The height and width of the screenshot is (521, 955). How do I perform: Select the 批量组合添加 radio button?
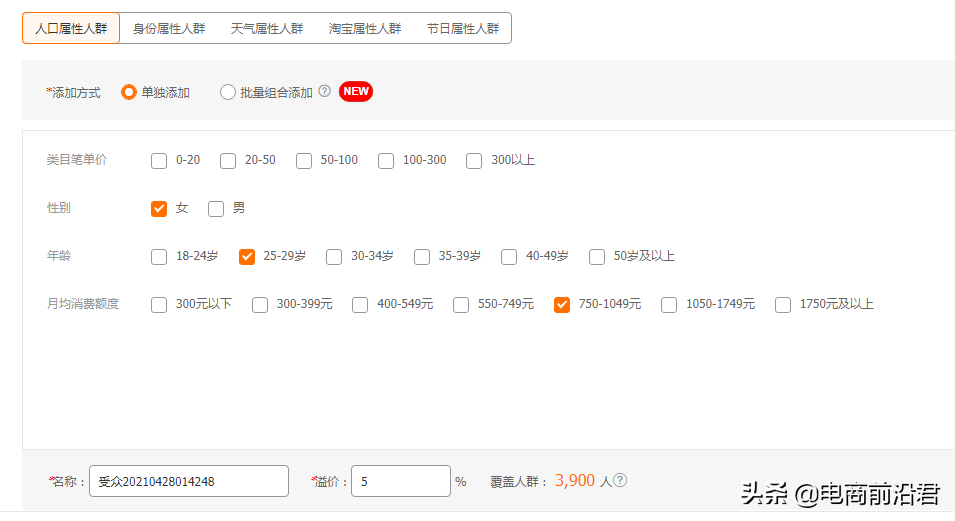click(x=228, y=92)
